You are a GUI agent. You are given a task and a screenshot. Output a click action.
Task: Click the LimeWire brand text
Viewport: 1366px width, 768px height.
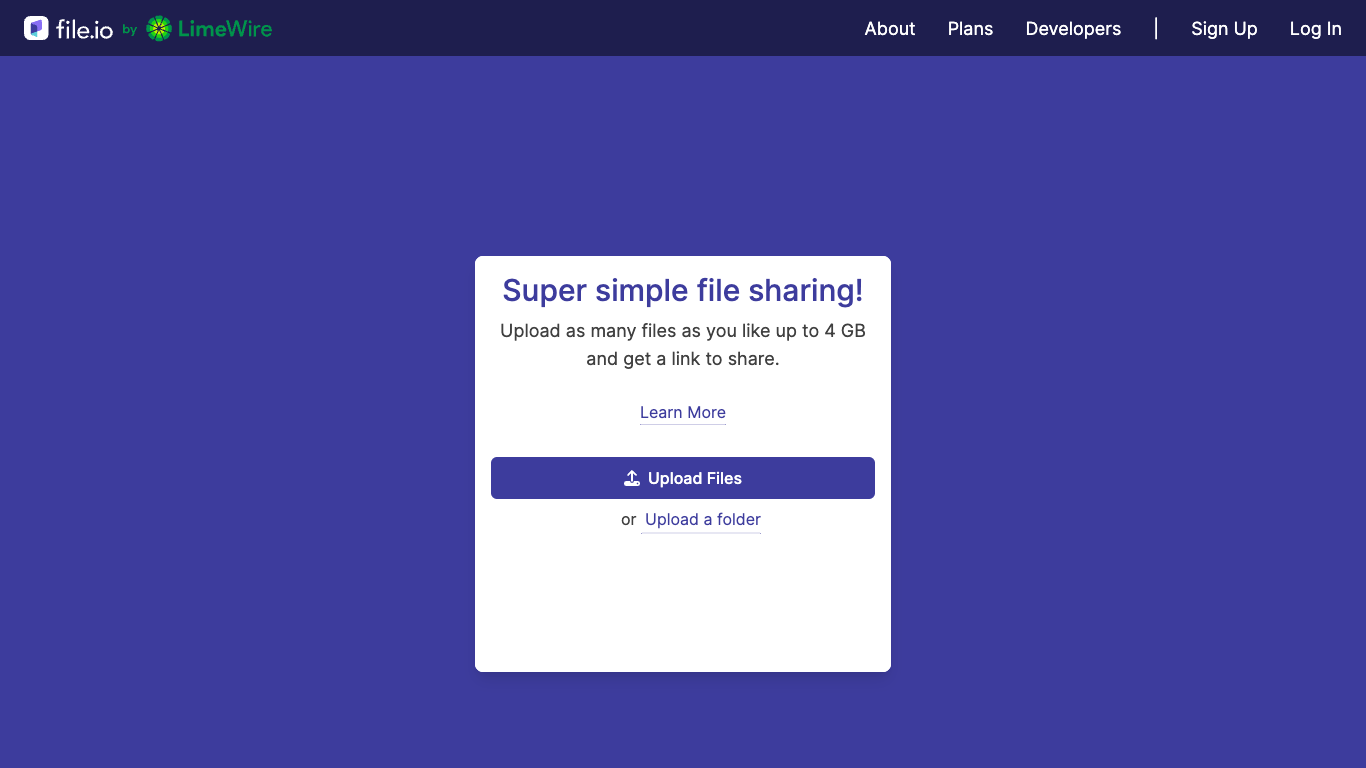225,29
